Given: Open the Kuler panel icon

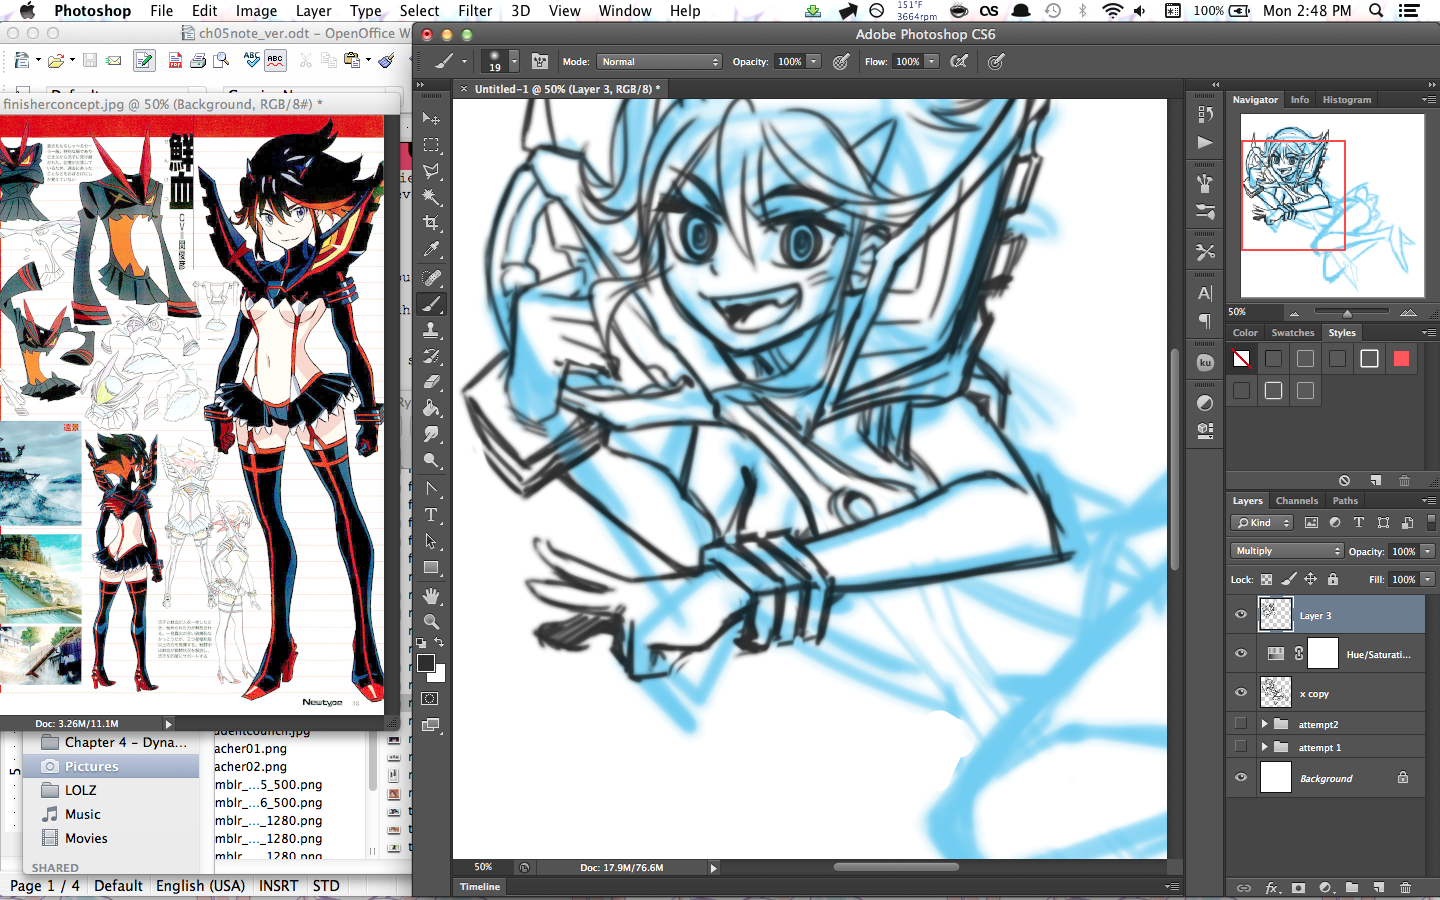Looking at the screenshot, I should click(1205, 363).
